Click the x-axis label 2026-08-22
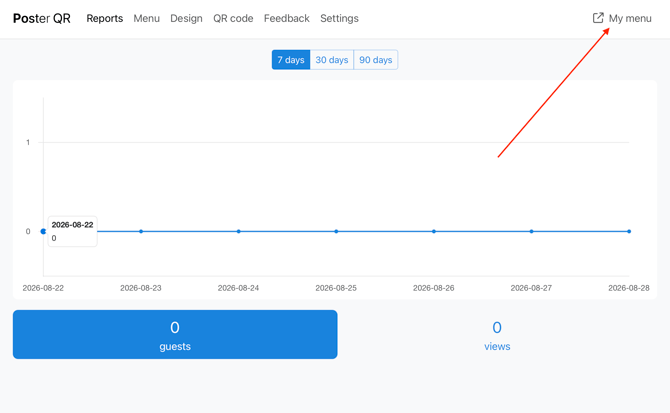The image size is (670, 413). point(43,288)
